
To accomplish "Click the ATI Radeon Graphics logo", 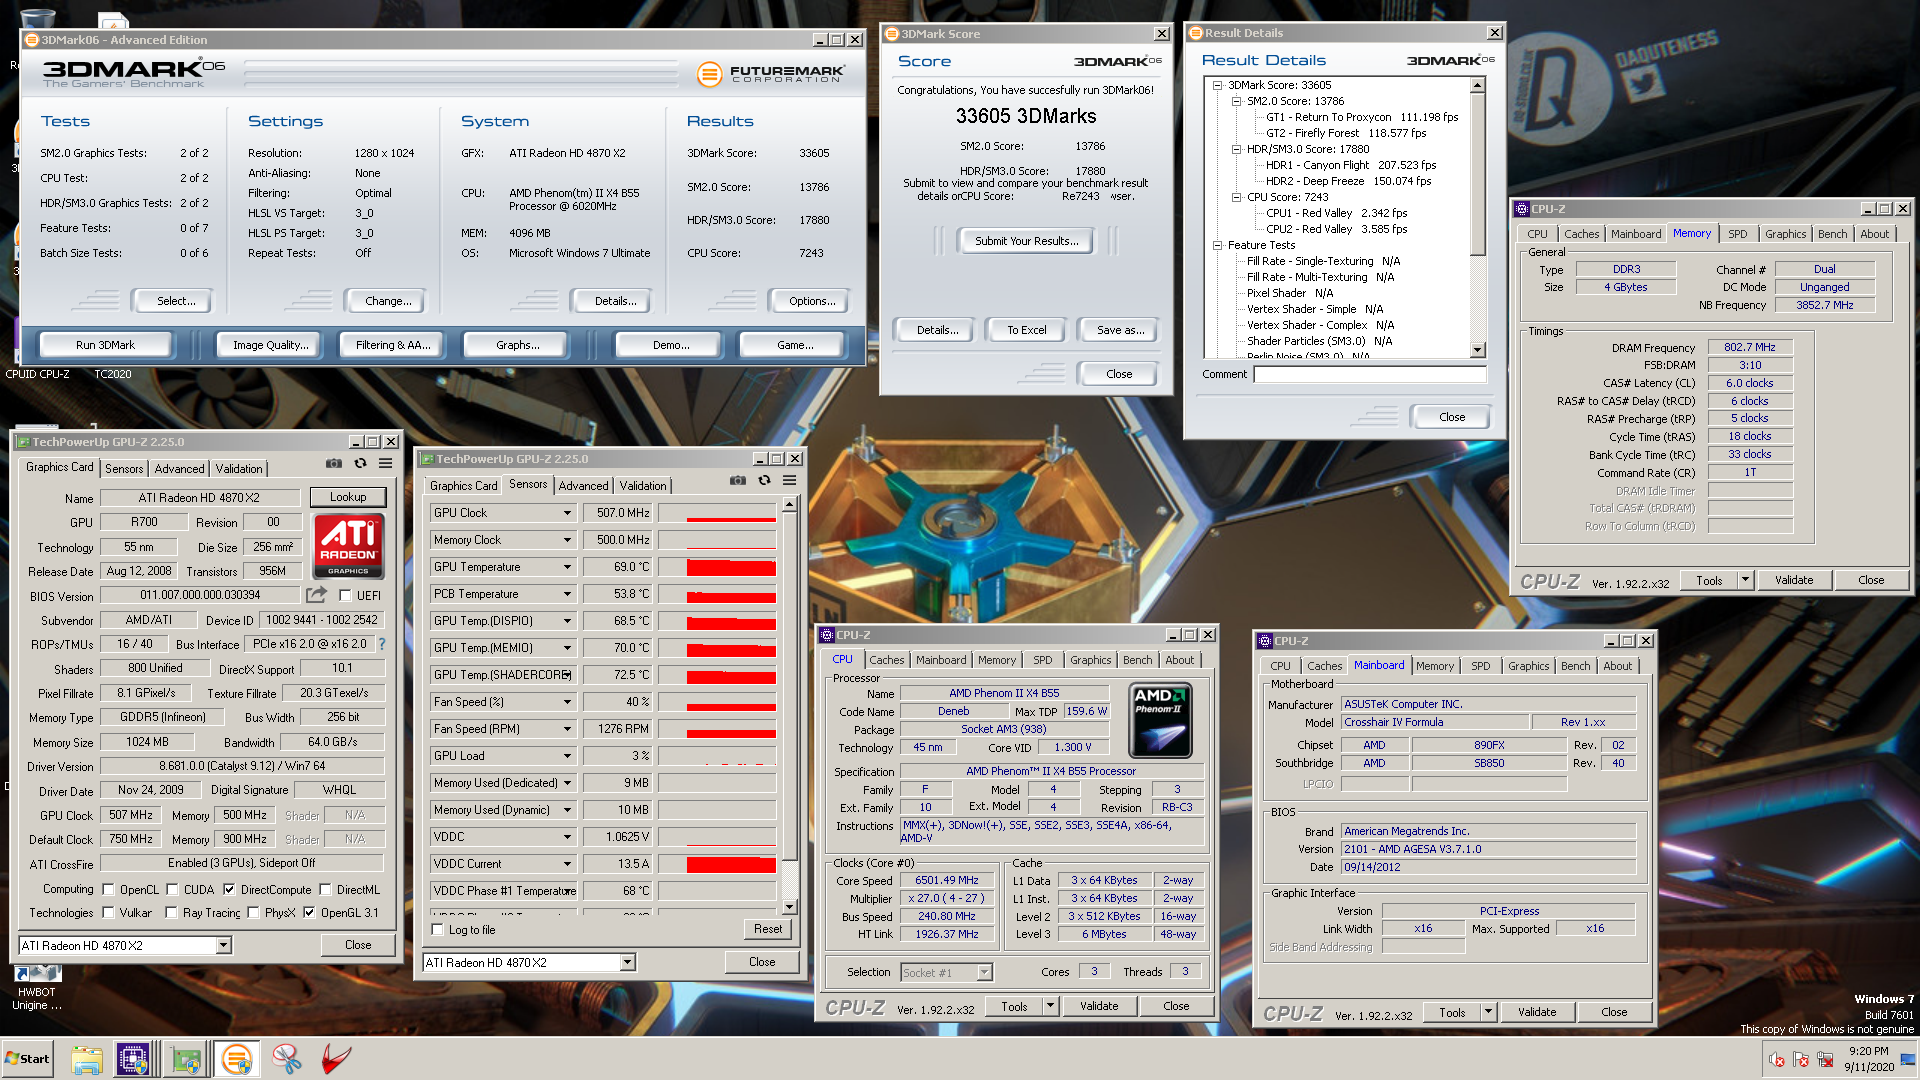I will (348, 546).
